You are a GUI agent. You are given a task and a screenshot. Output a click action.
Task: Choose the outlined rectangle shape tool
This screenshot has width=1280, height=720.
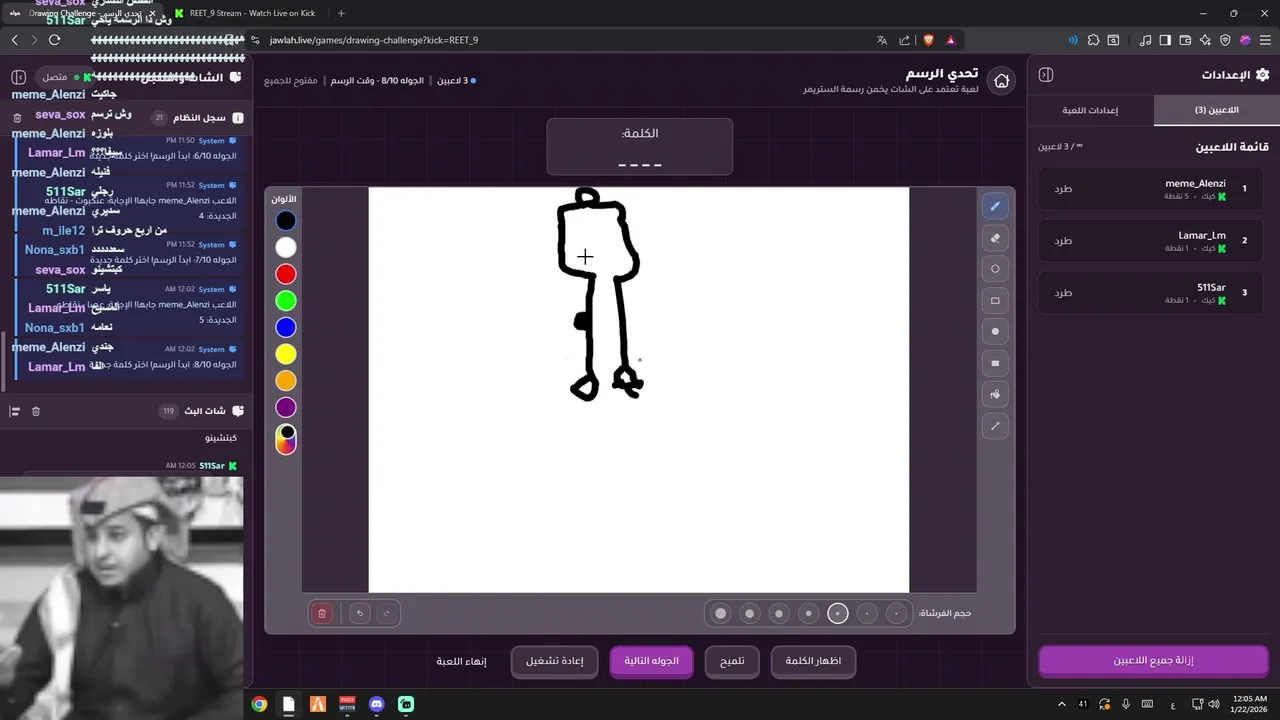coord(995,300)
